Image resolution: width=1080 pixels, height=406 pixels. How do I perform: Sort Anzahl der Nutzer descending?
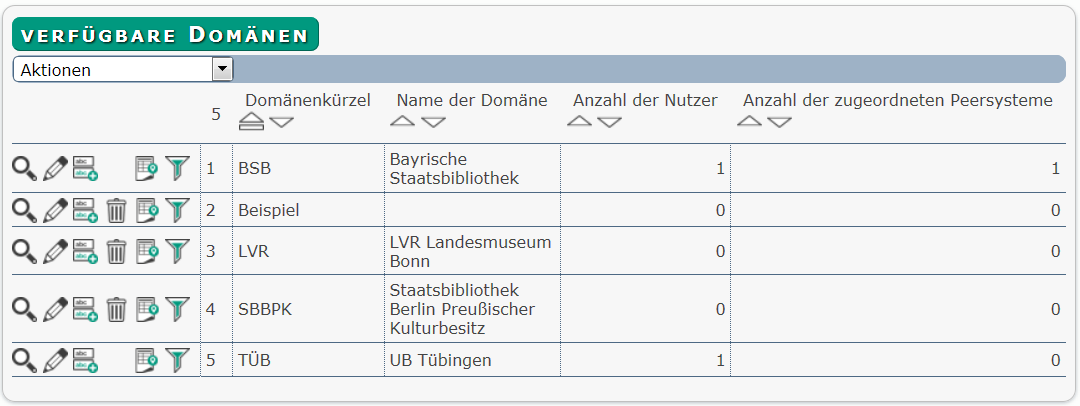(x=610, y=122)
